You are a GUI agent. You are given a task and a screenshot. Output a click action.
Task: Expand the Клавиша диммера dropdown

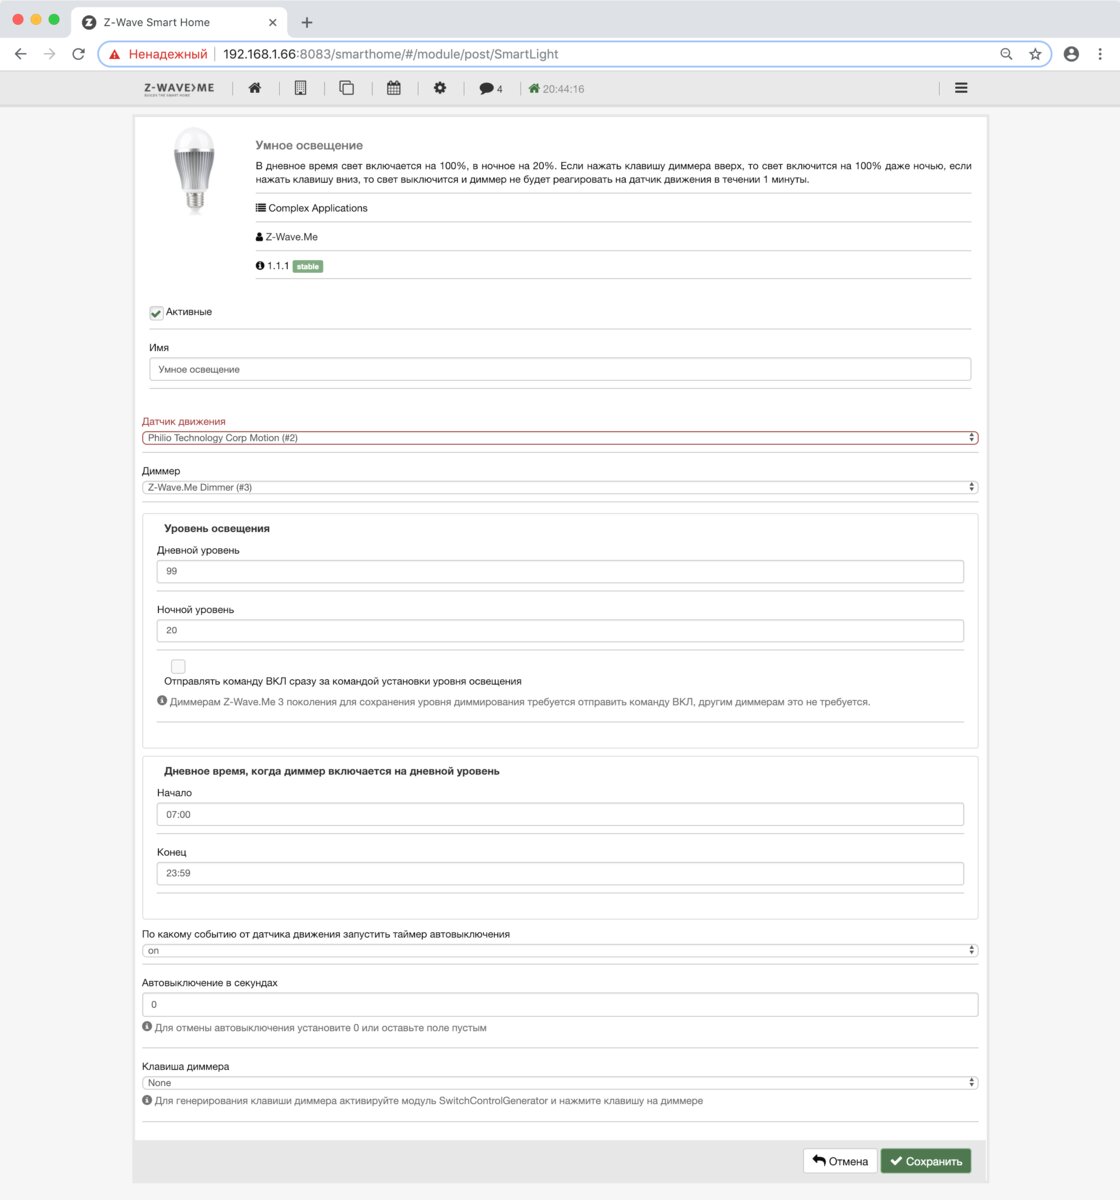[559, 1082]
